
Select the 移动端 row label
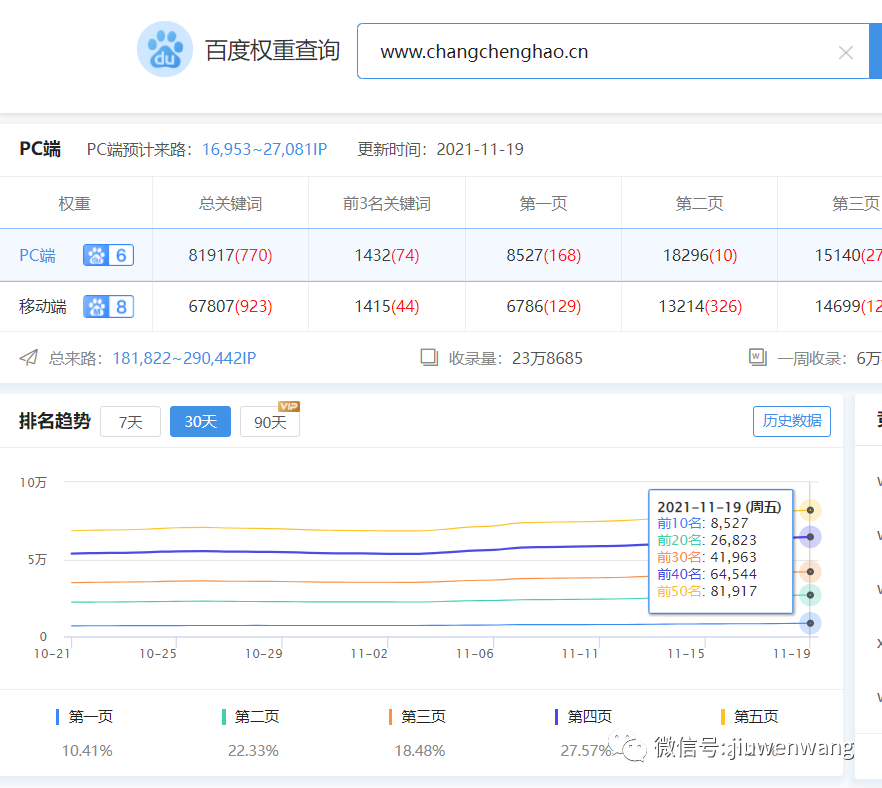point(43,307)
